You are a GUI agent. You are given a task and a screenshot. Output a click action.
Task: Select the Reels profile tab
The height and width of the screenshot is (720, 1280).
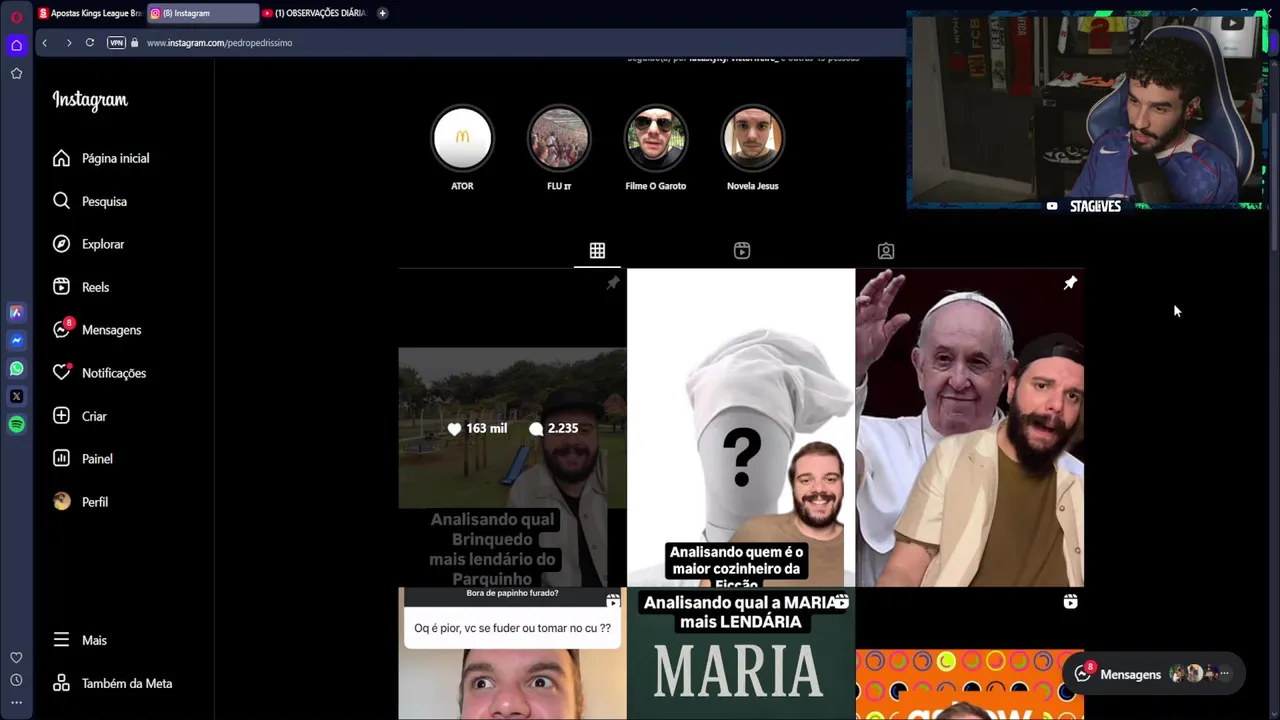[x=742, y=251]
